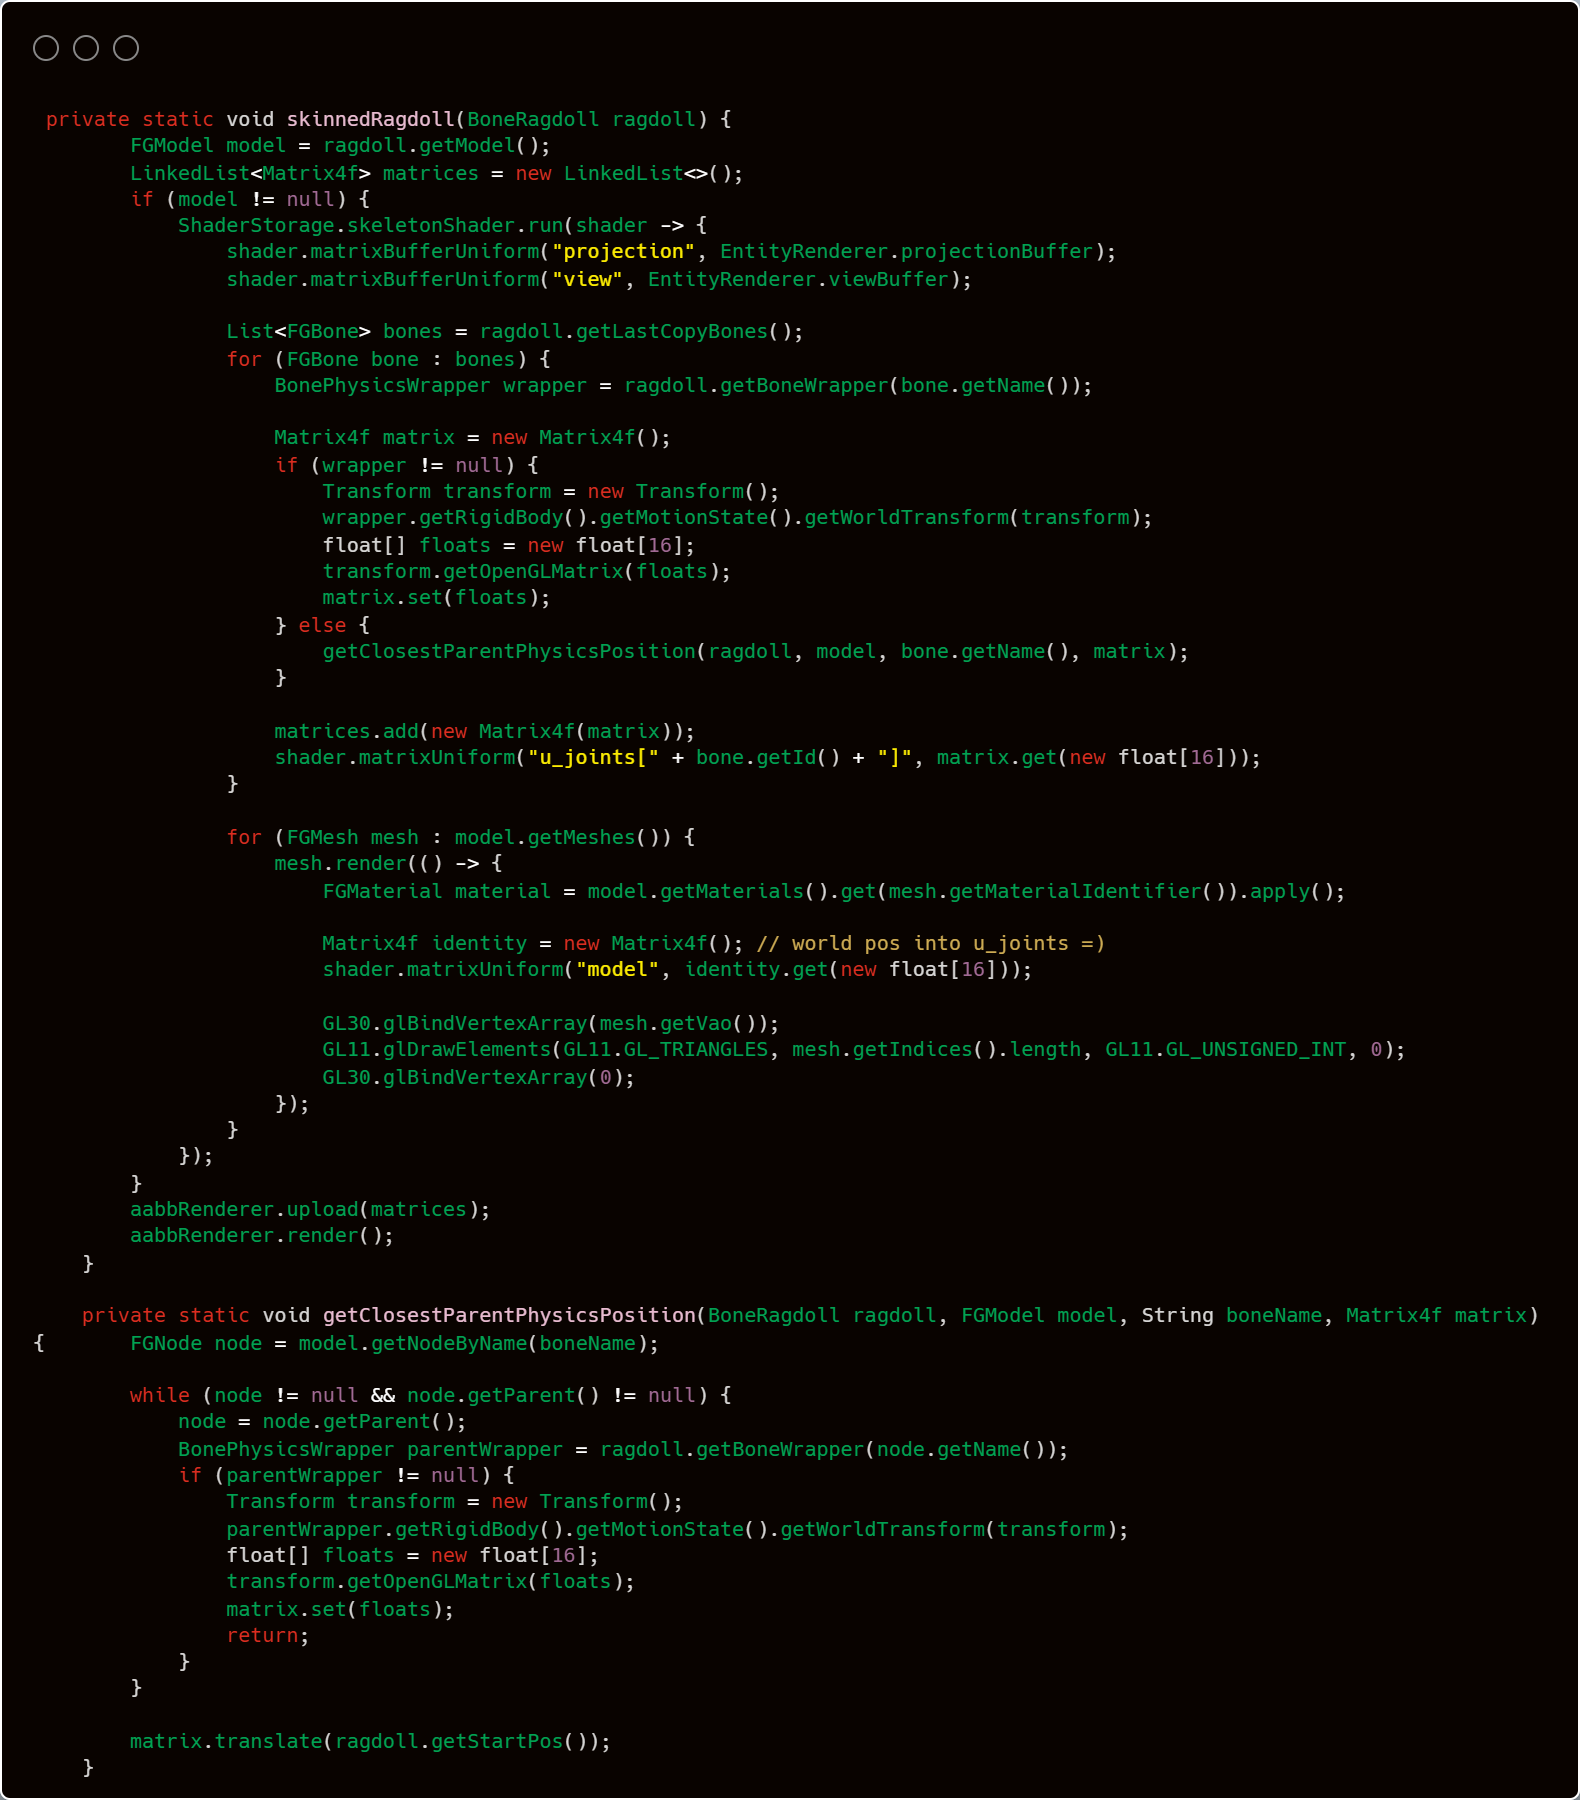Click the "view" string literal

click(x=588, y=279)
